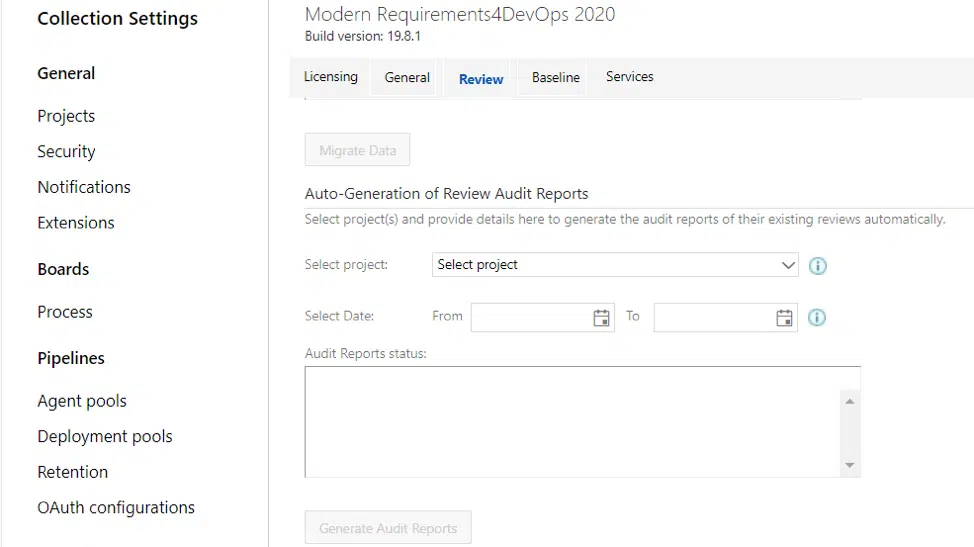The height and width of the screenshot is (547, 974).
Task: Click the Generate Audit Reports button
Action: pyautogui.click(x=388, y=528)
